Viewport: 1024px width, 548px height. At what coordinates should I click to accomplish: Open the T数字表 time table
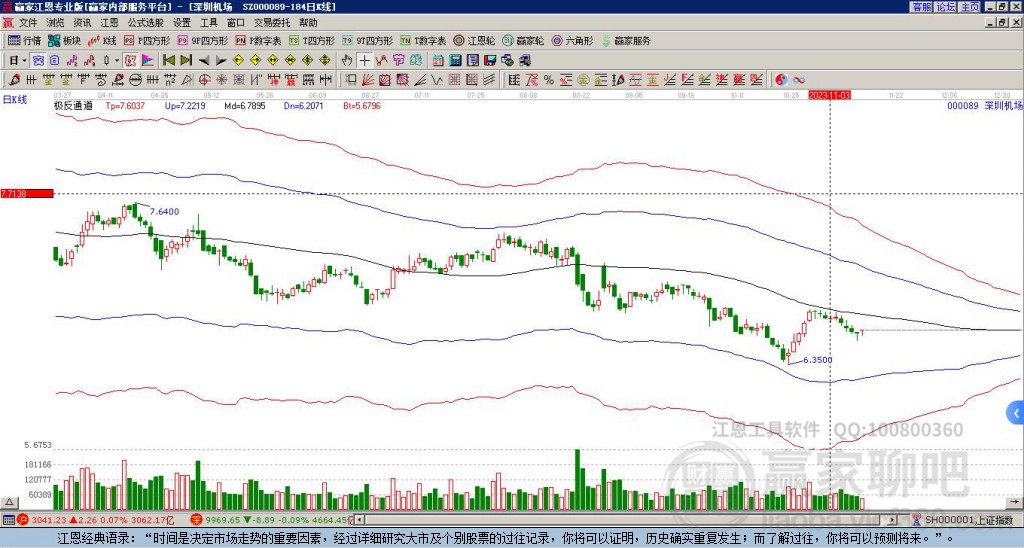coord(423,40)
